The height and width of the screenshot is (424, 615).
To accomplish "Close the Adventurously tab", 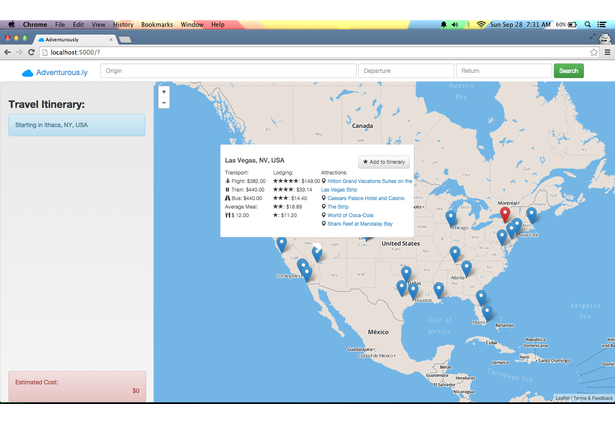I will point(111,40).
